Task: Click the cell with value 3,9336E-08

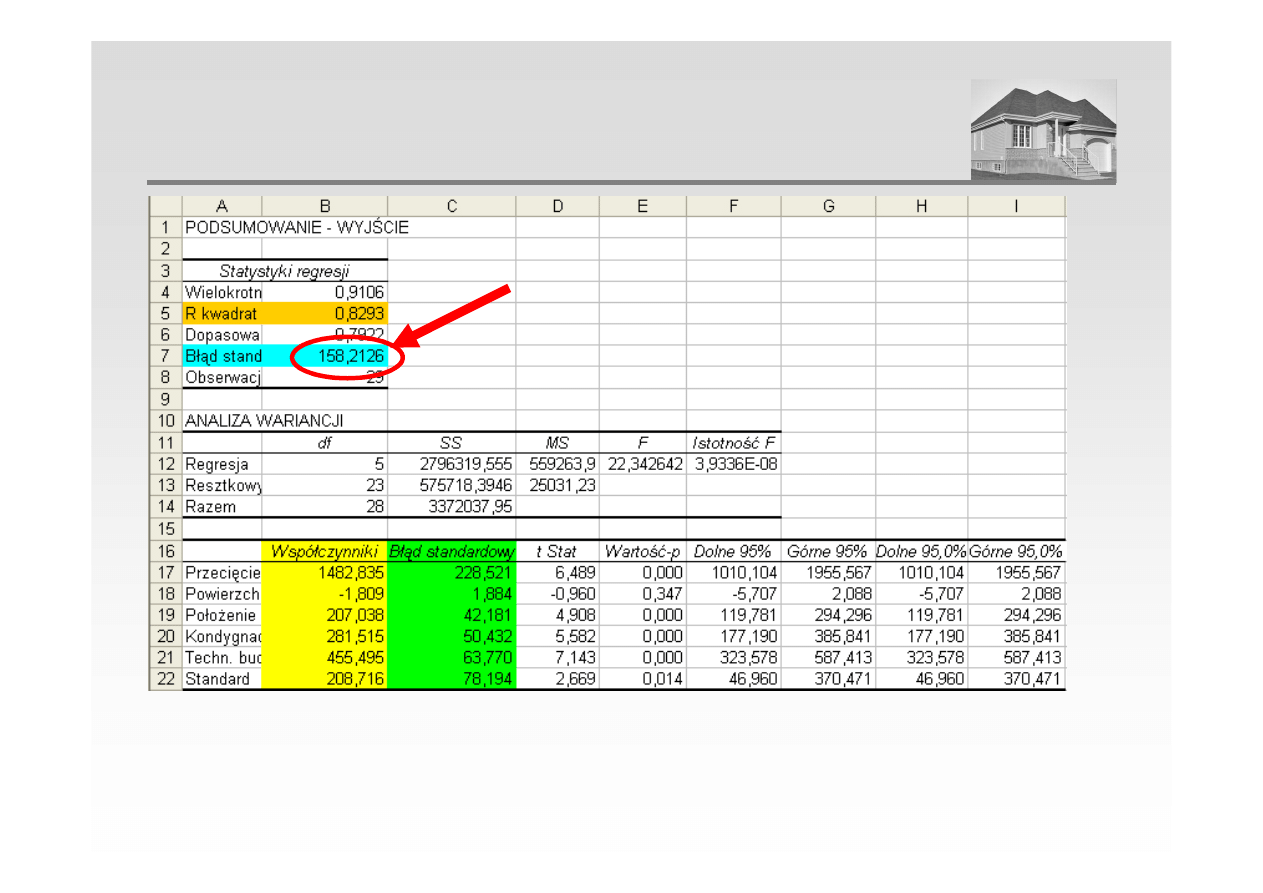Action: pyautogui.click(x=733, y=464)
